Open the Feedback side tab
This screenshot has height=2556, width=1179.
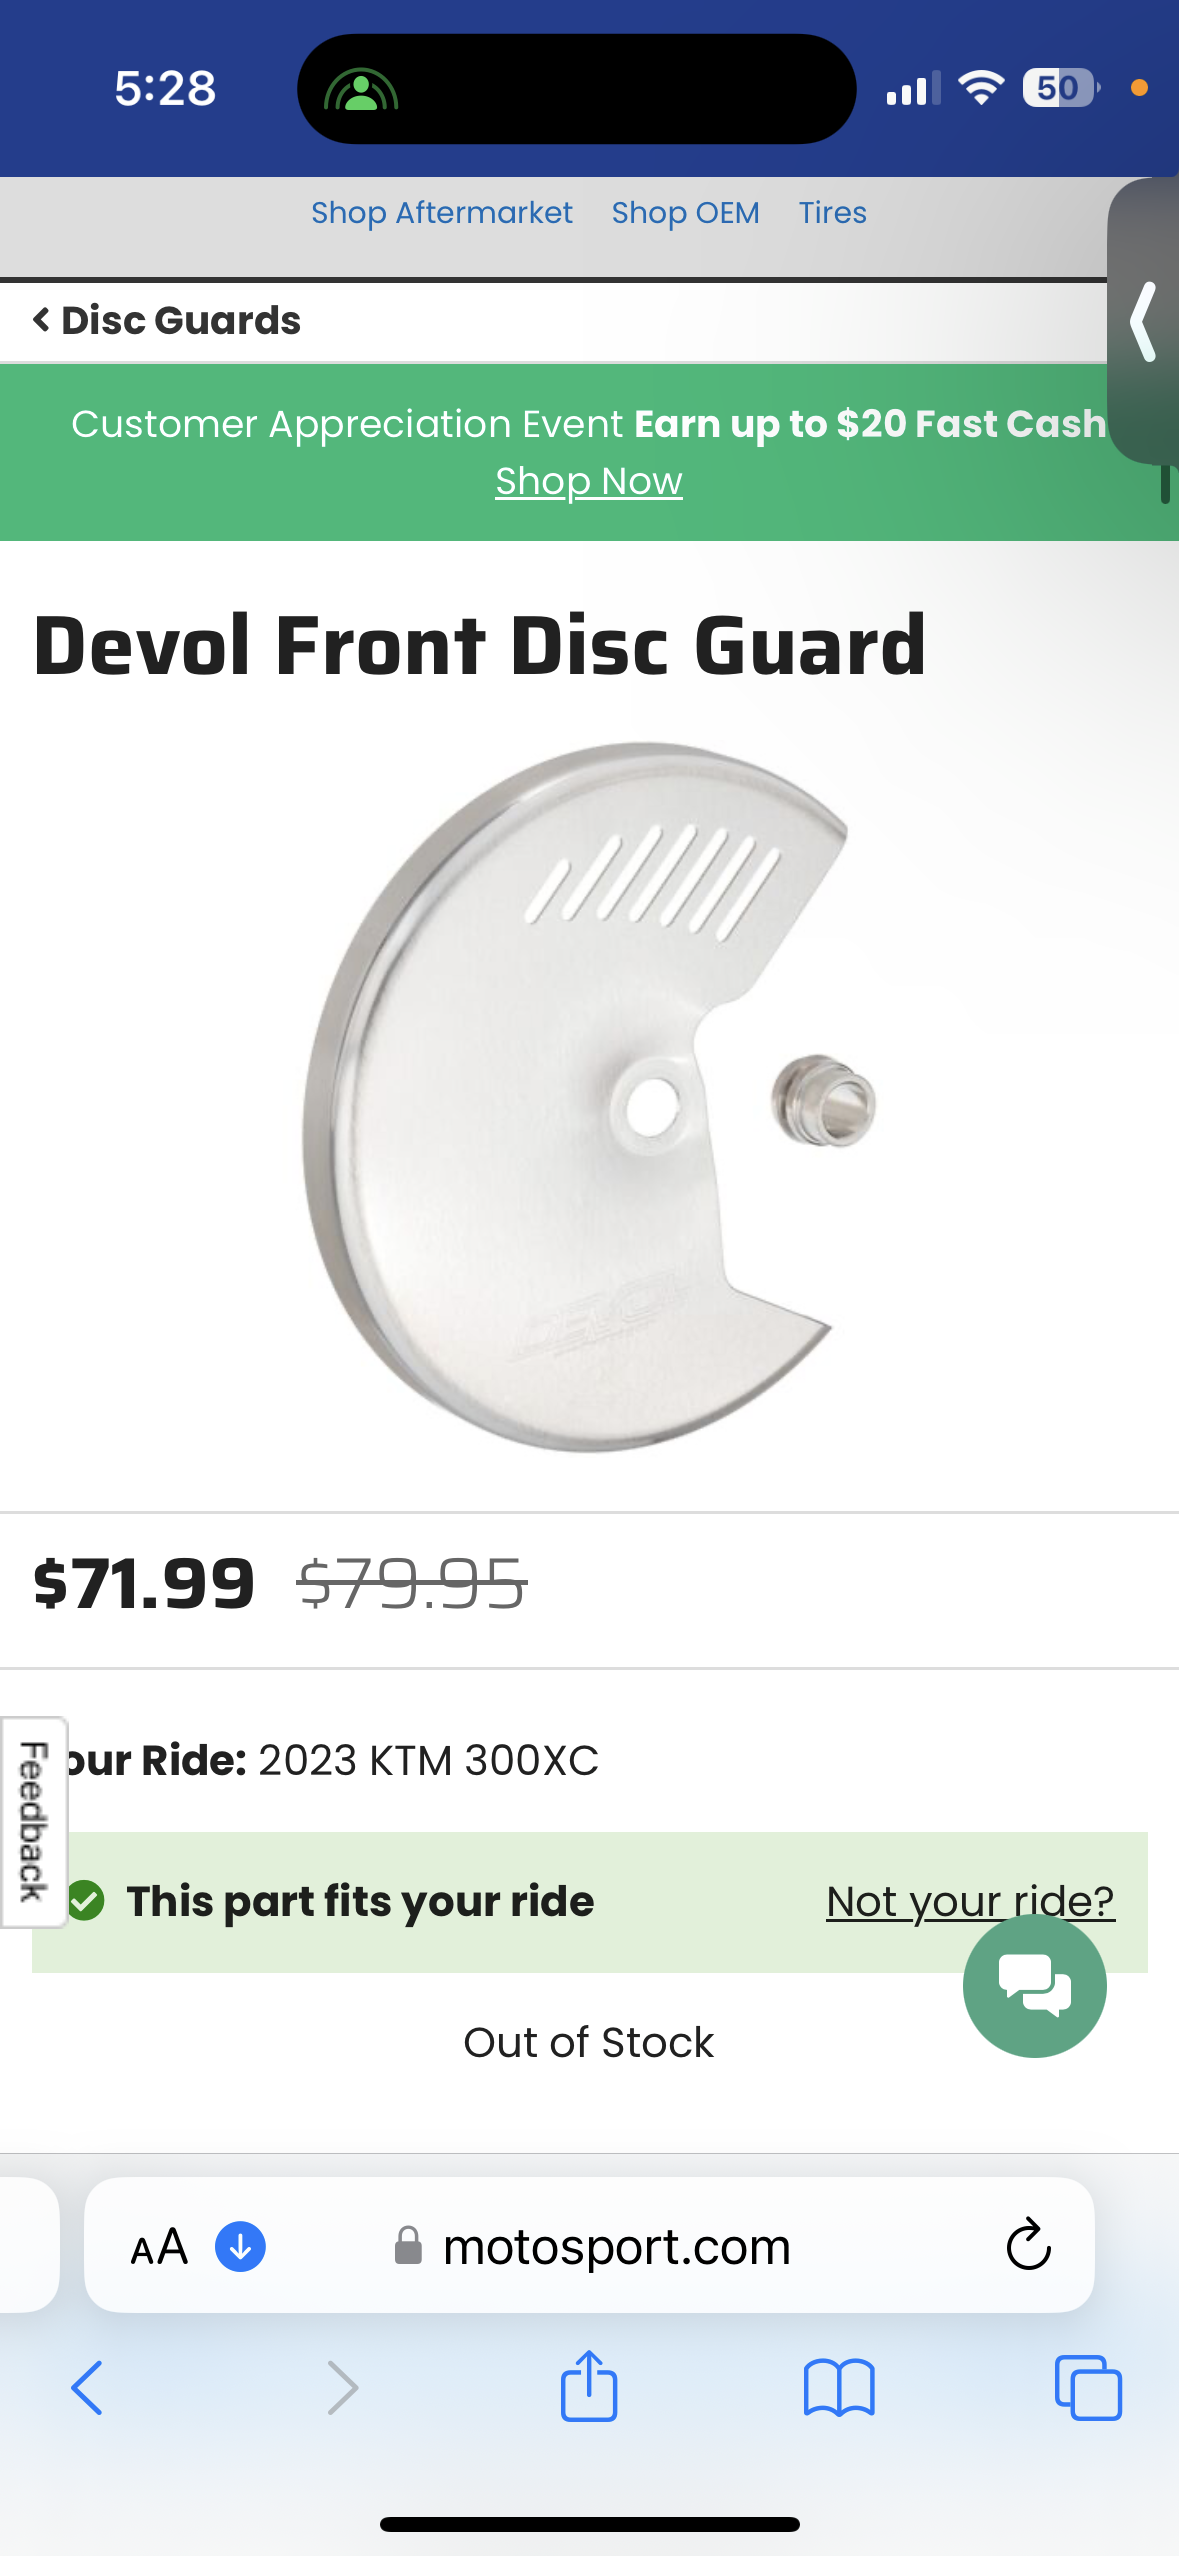[x=34, y=1822]
